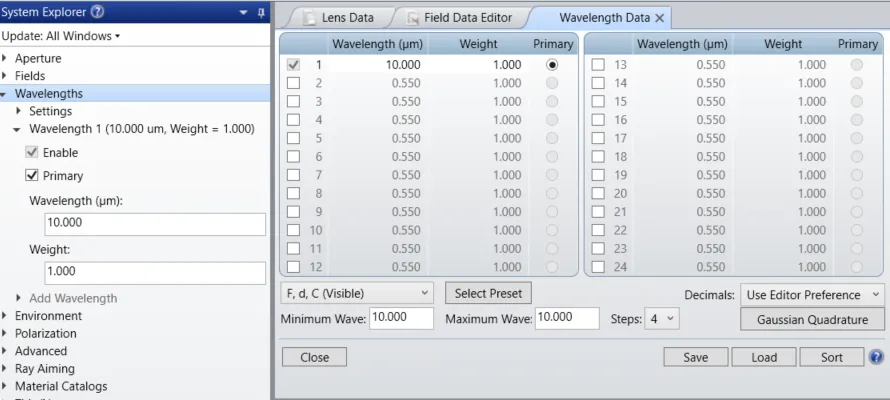The height and width of the screenshot is (400, 890).
Task: Click the blue help icon beside Sort
Action: [876, 357]
